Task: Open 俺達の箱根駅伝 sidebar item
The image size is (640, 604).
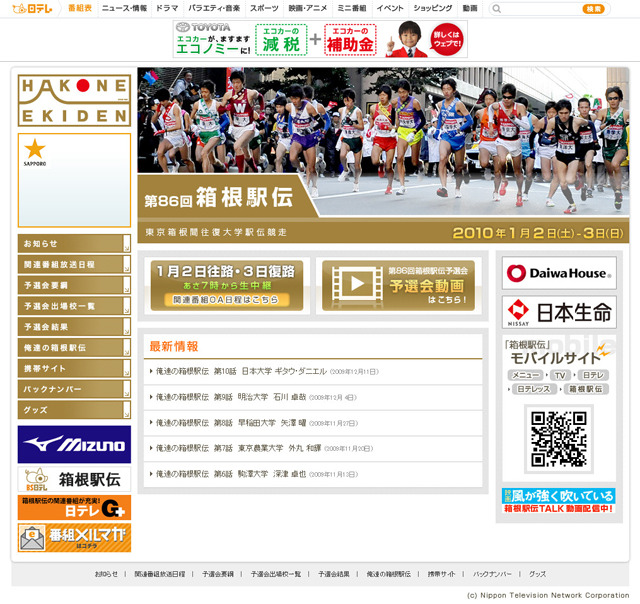Action: pos(74,347)
